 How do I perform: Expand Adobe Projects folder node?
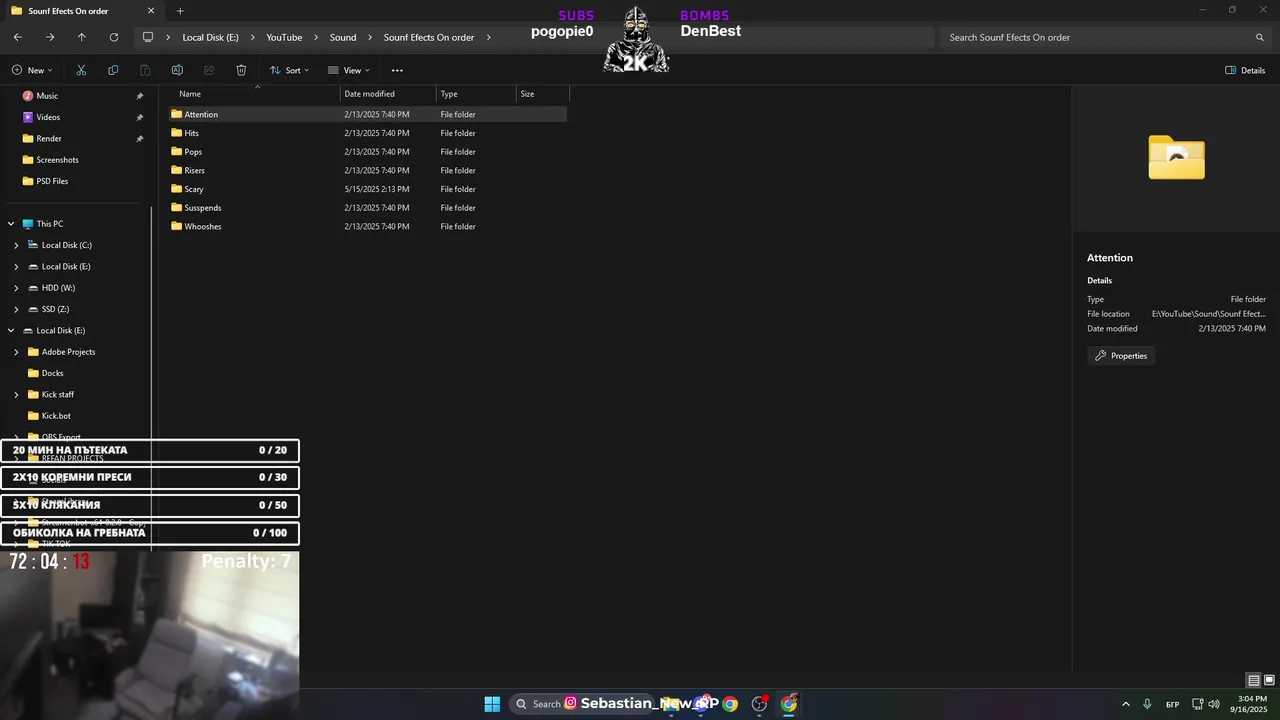pyautogui.click(x=16, y=352)
